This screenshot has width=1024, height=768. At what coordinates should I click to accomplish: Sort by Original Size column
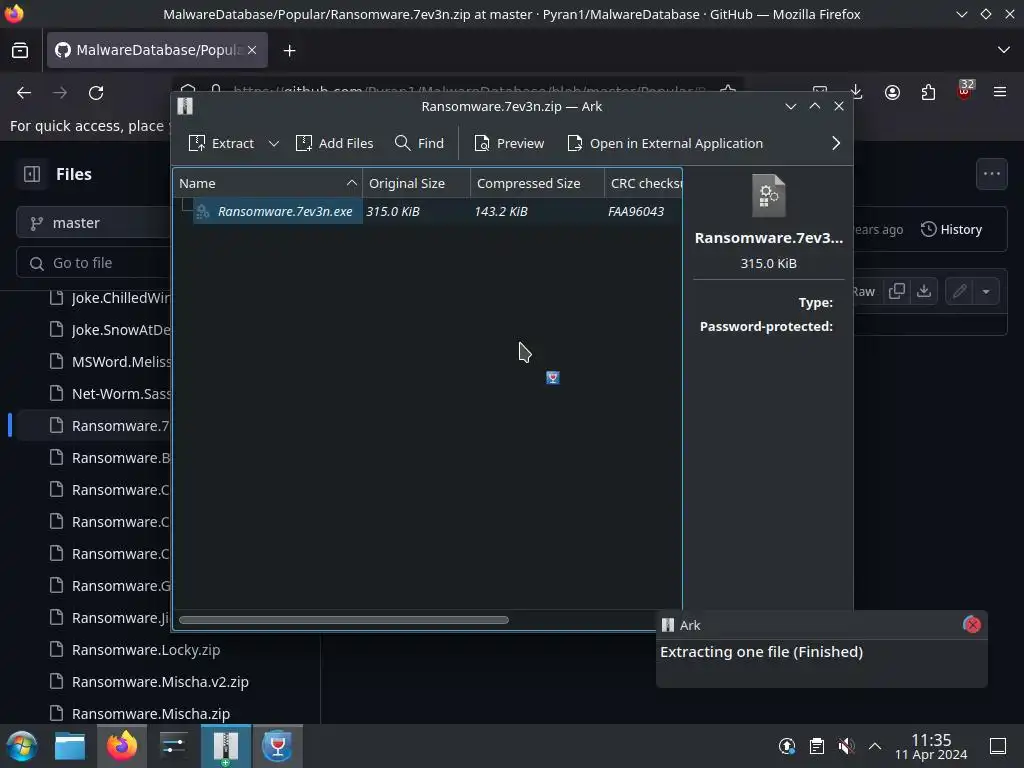point(417,184)
